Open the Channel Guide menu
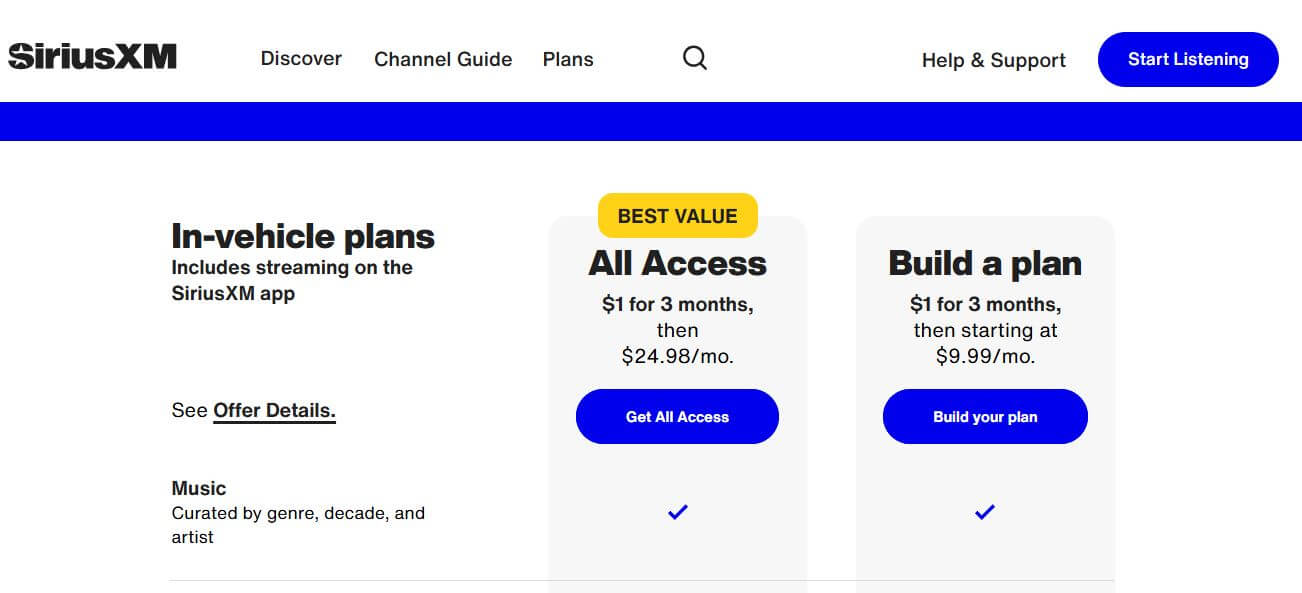1302x593 pixels. [442, 59]
